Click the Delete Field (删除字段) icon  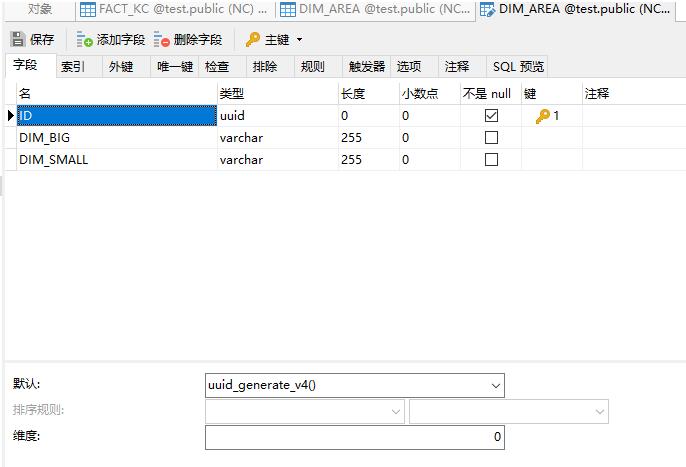click(x=162, y=40)
